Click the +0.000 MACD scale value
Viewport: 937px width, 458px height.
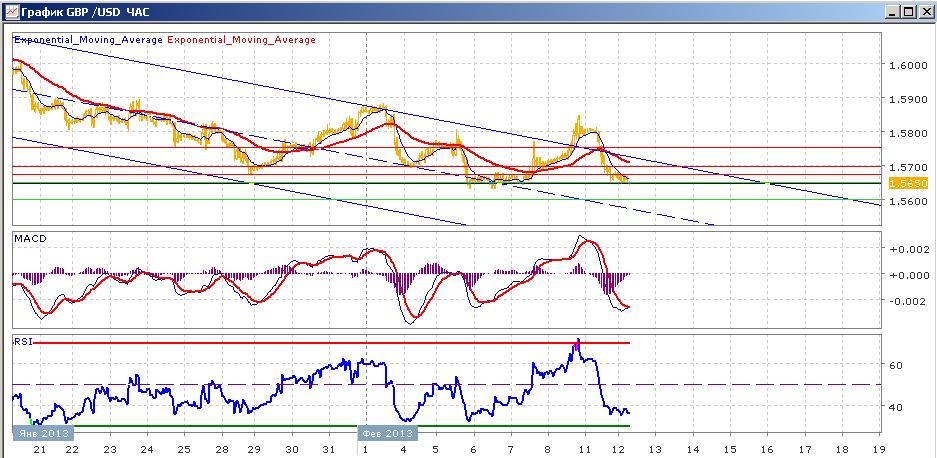click(x=908, y=275)
